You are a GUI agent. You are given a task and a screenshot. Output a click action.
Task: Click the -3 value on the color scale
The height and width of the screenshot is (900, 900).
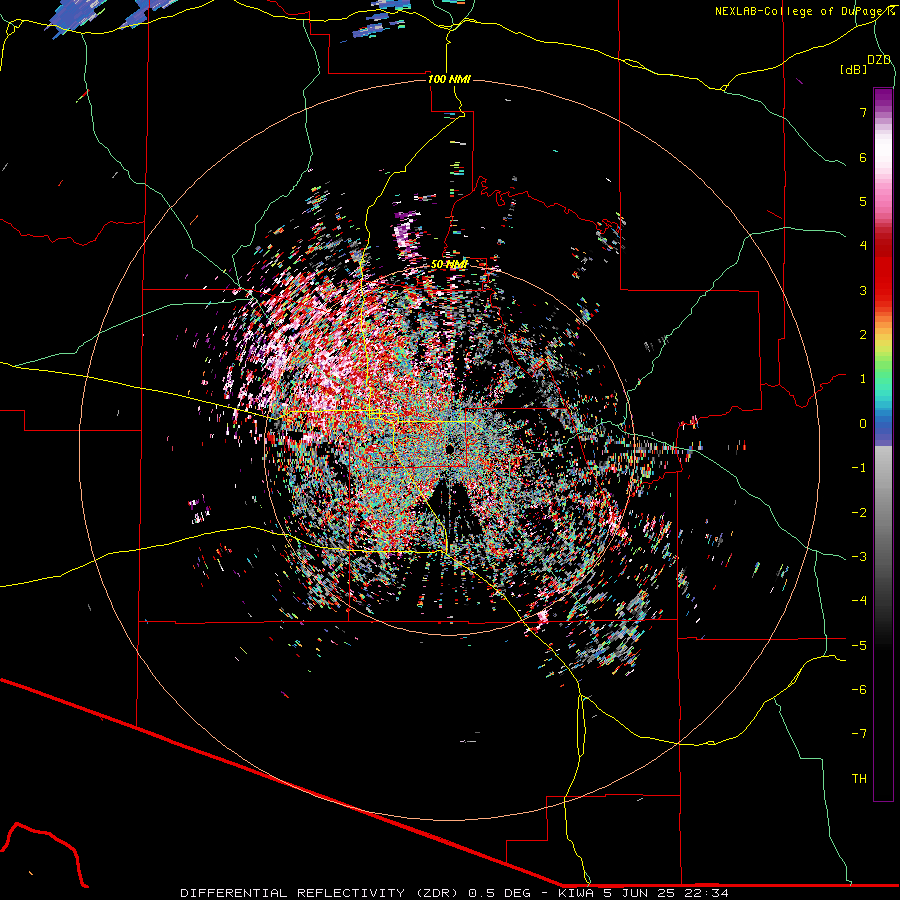[859, 557]
